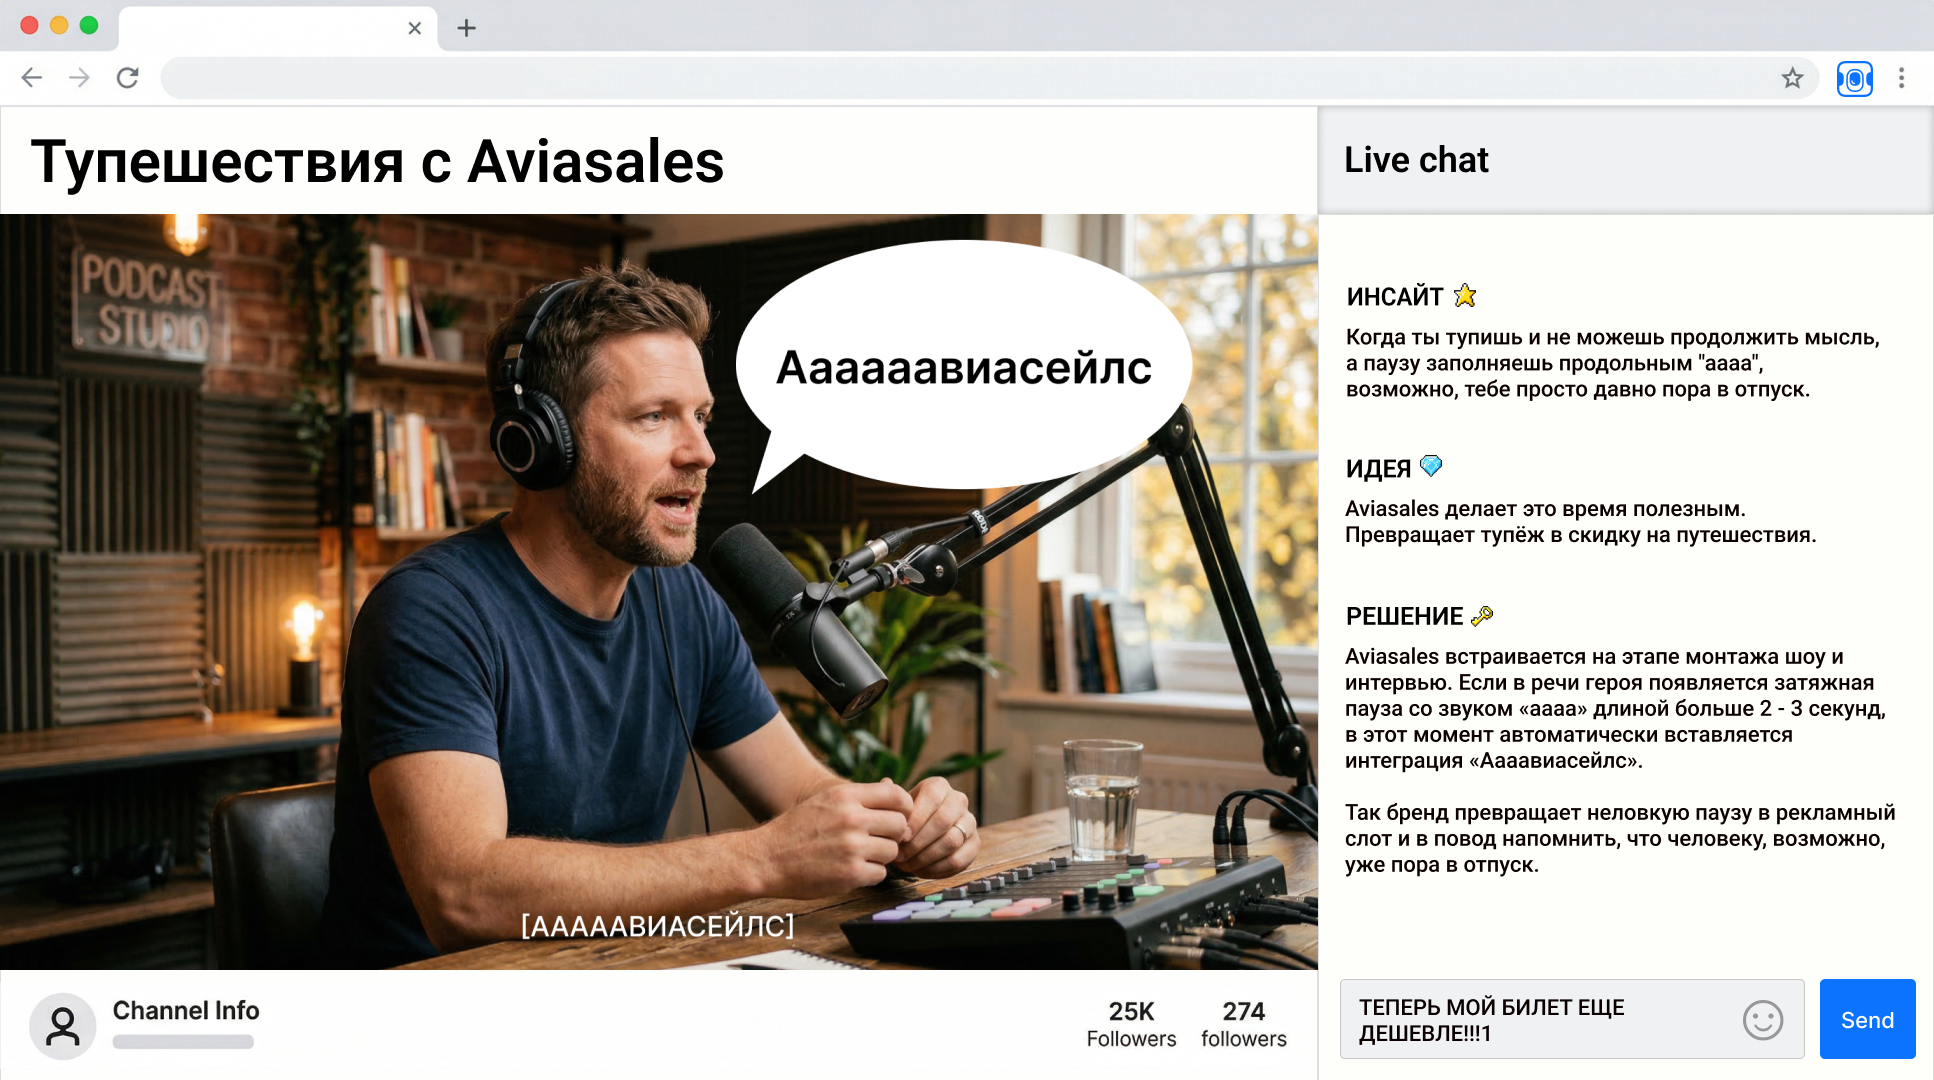Click the browser forward arrow
This screenshot has height=1080, width=1934.
80,78
